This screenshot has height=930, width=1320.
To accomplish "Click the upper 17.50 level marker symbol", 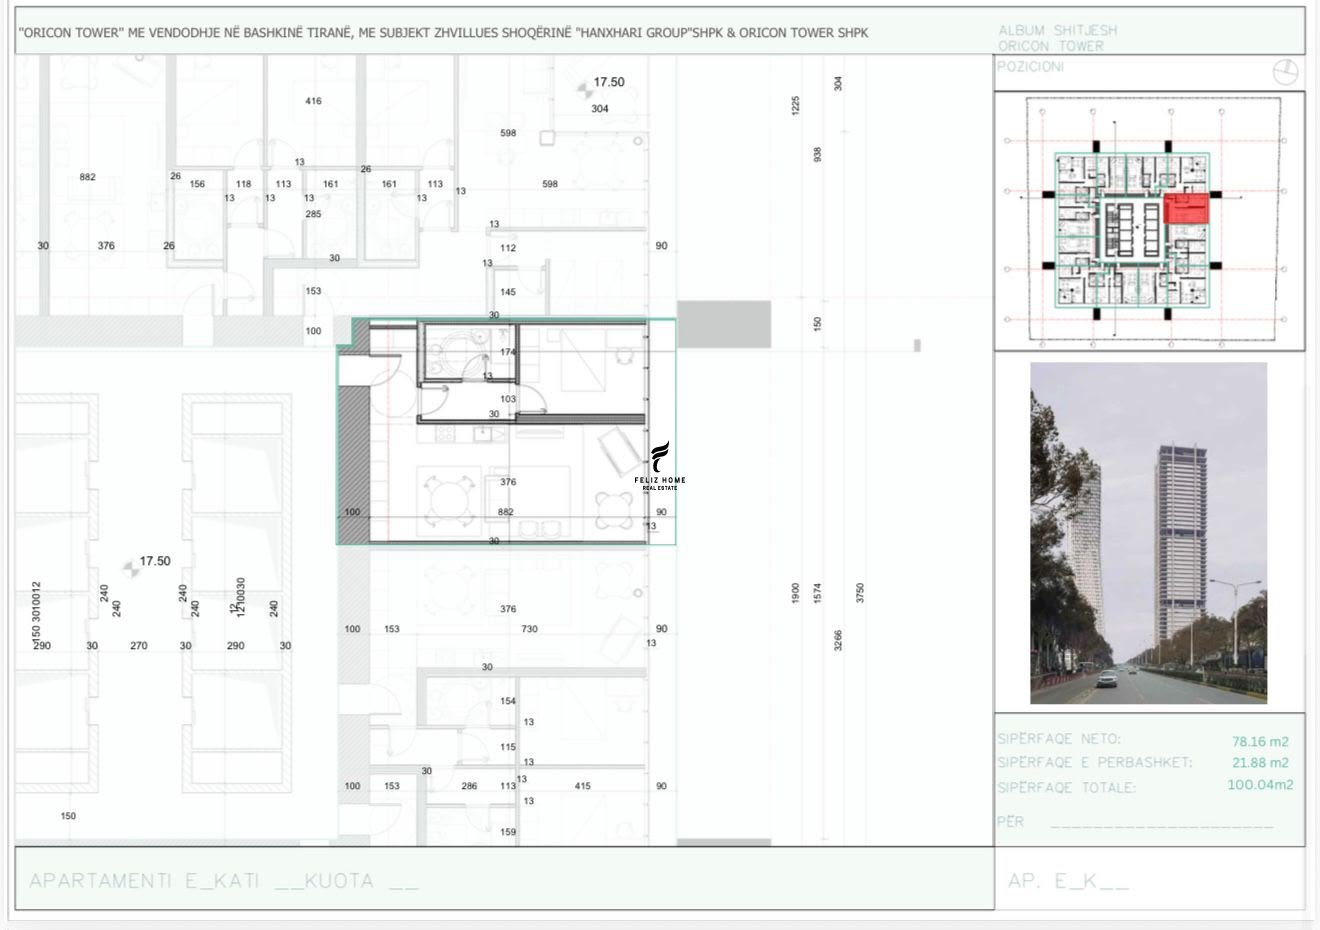I will click(x=584, y=90).
